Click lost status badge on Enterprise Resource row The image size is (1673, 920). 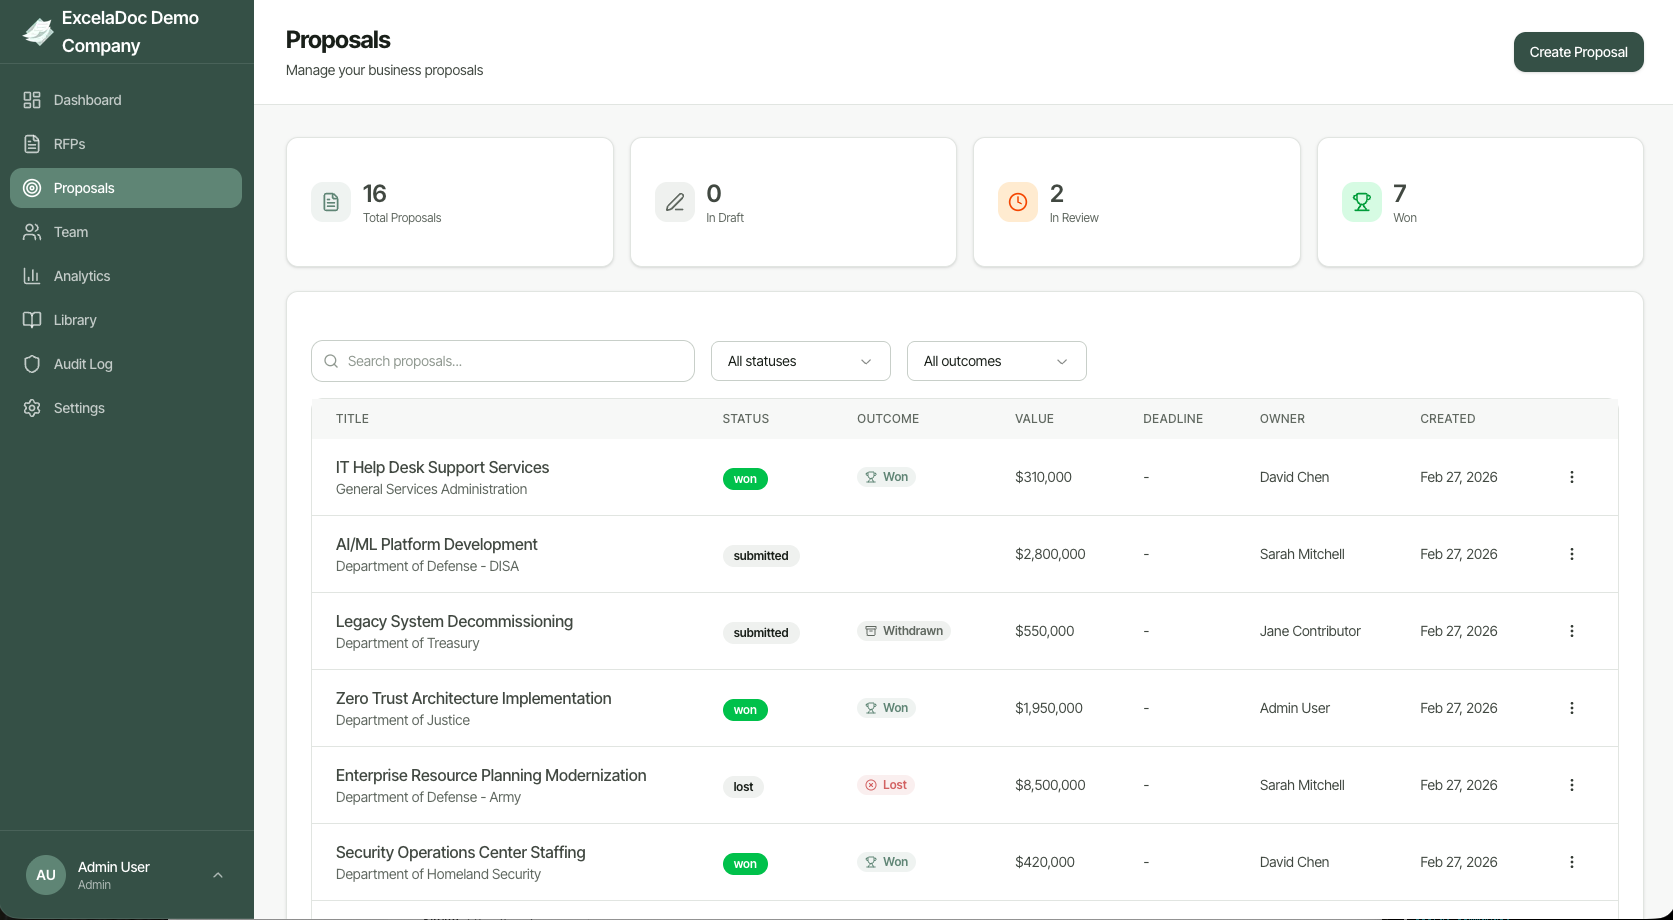743,787
